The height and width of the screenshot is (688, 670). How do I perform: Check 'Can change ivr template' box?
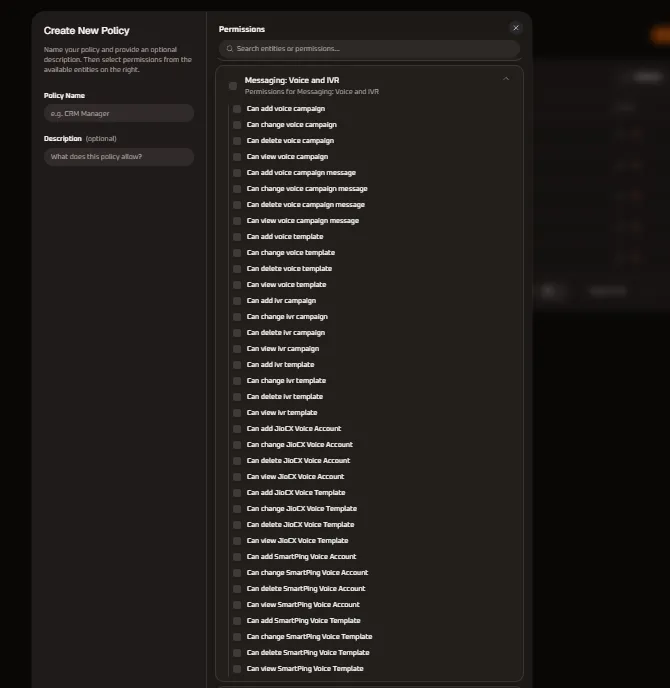tap(237, 381)
